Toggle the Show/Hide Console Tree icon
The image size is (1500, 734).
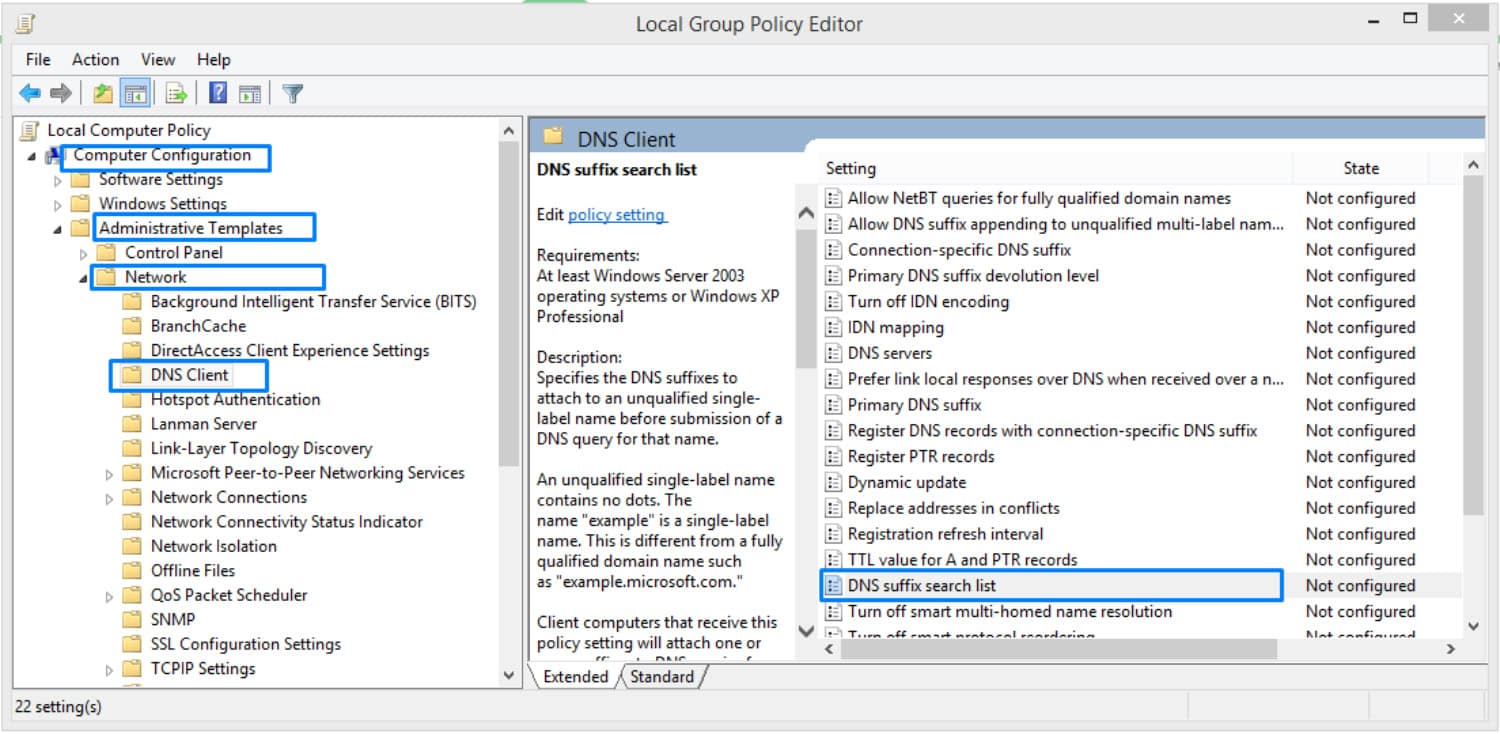pos(134,92)
